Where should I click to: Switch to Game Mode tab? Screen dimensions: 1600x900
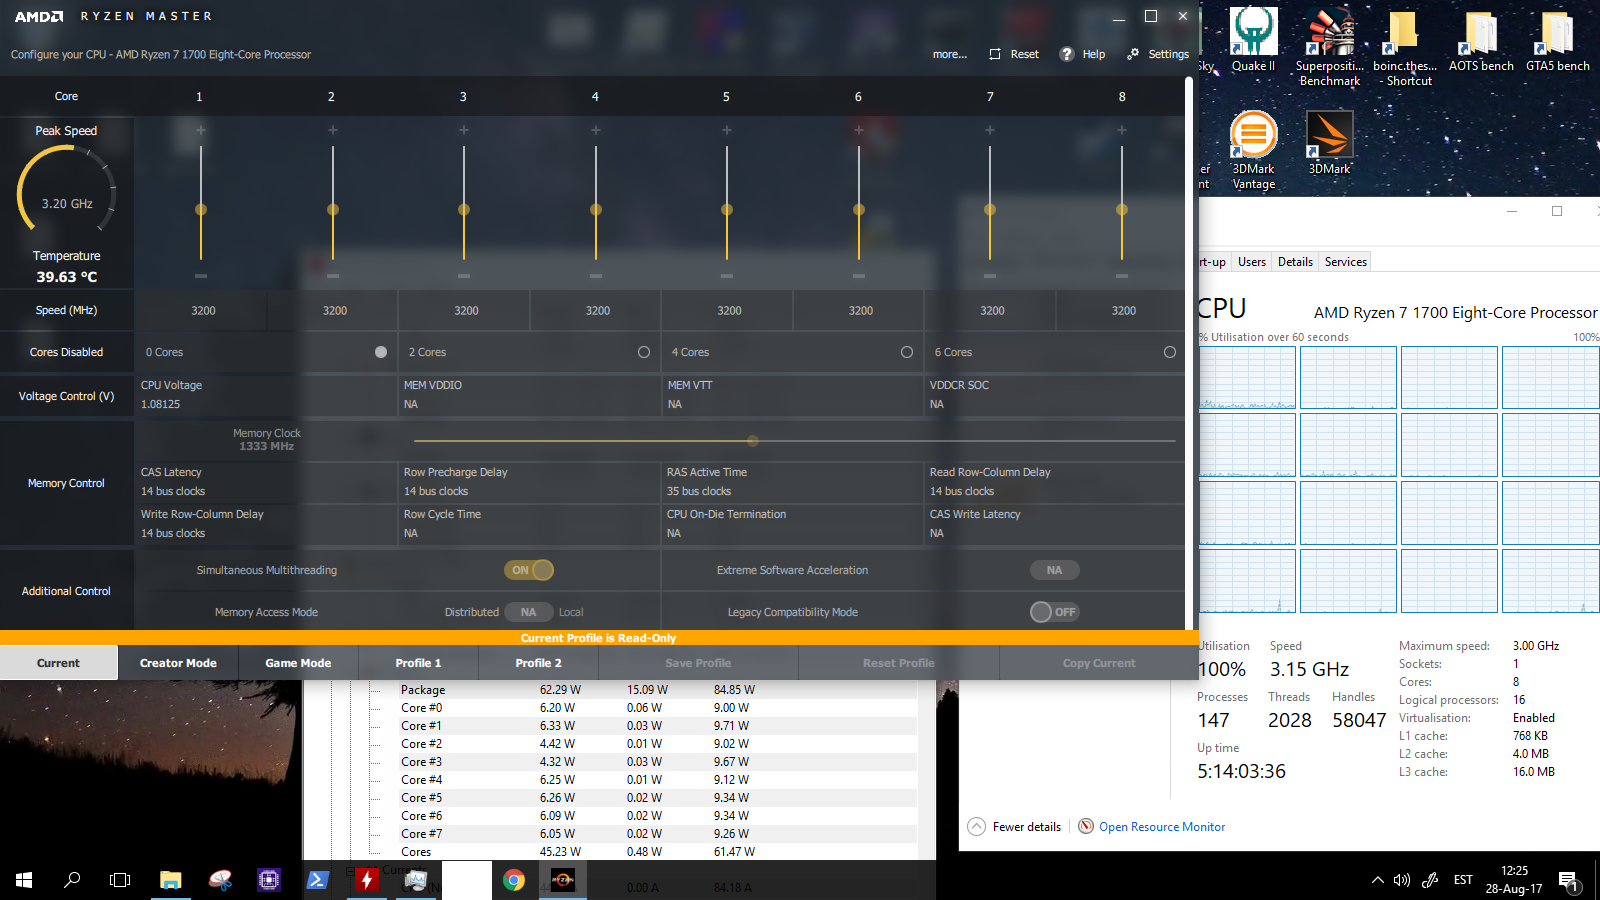[x=298, y=663]
